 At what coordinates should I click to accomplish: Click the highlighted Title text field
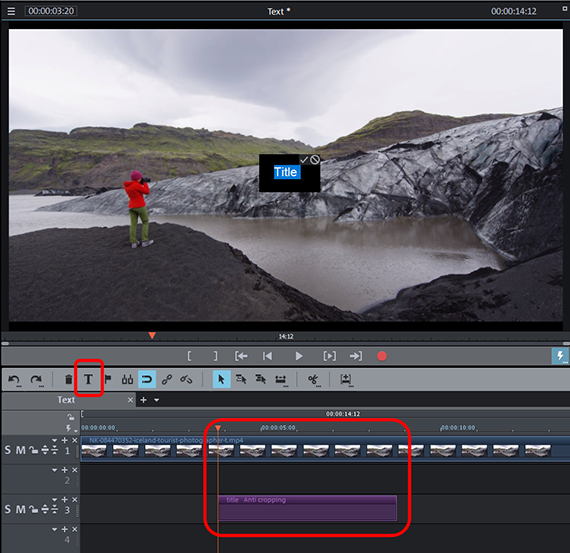click(x=286, y=172)
